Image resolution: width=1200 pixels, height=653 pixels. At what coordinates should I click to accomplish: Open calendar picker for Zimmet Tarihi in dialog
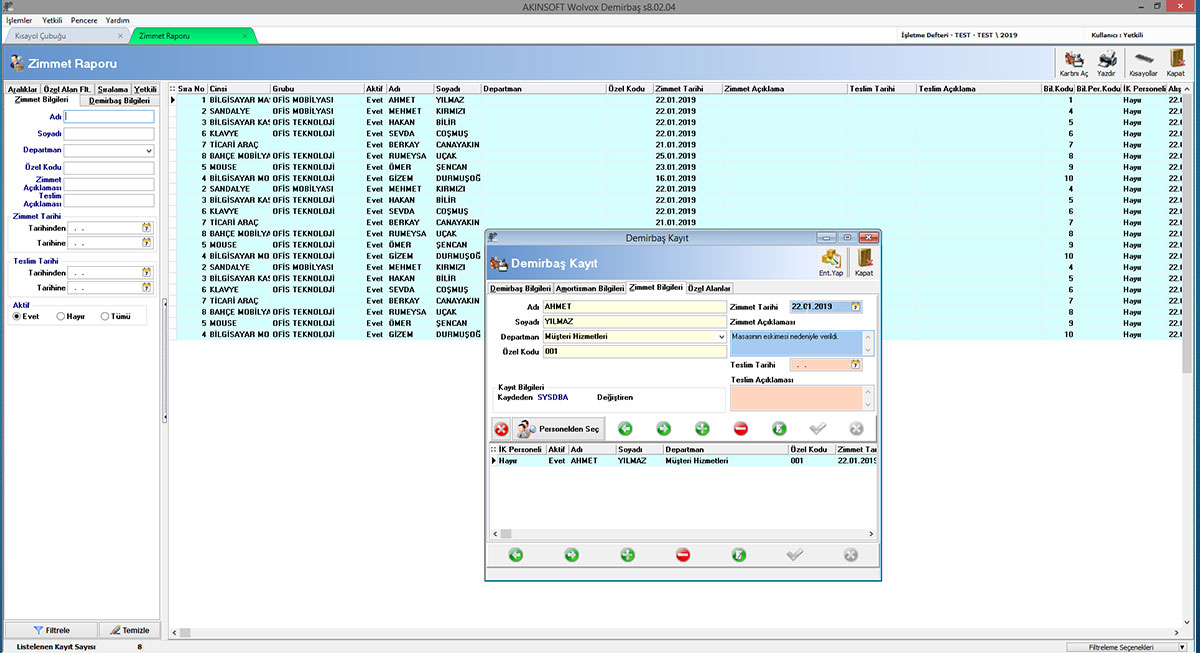pyautogui.click(x=855, y=307)
